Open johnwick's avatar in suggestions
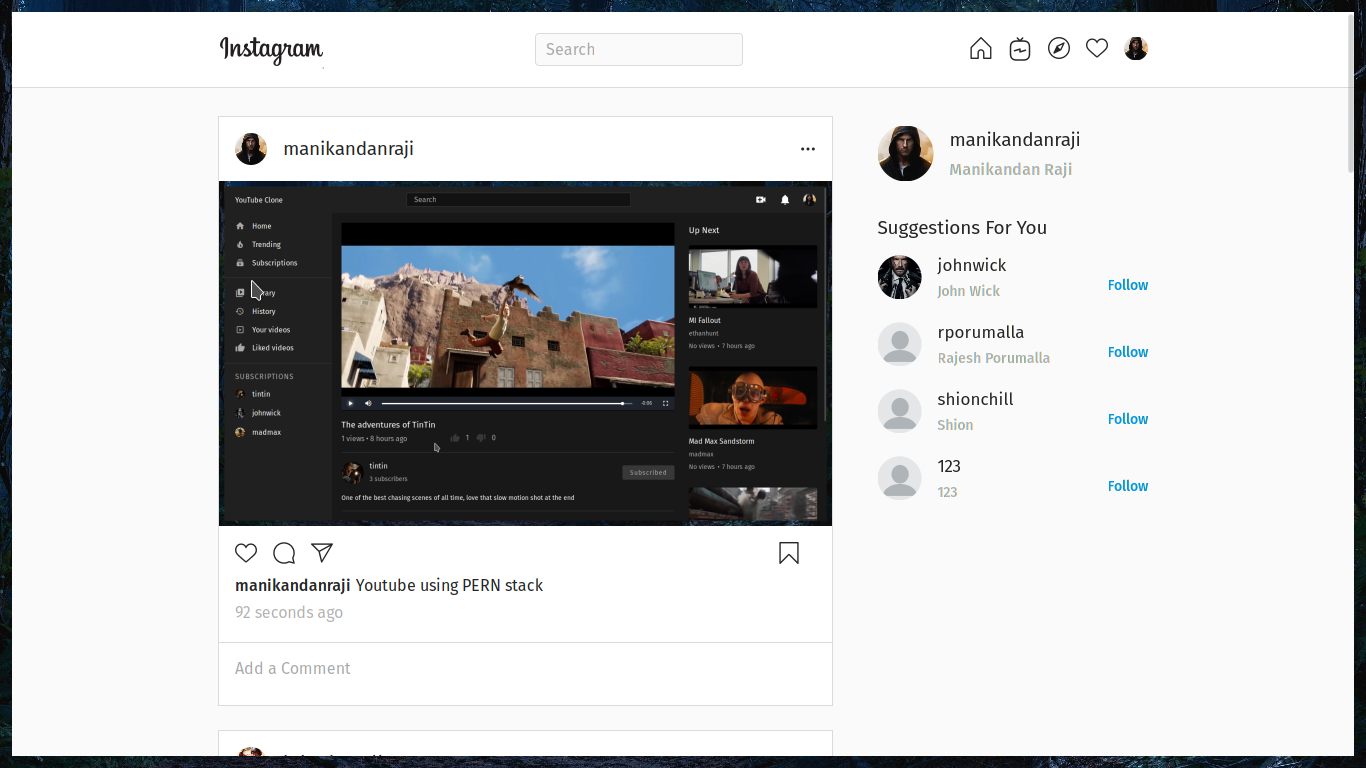 (900, 277)
